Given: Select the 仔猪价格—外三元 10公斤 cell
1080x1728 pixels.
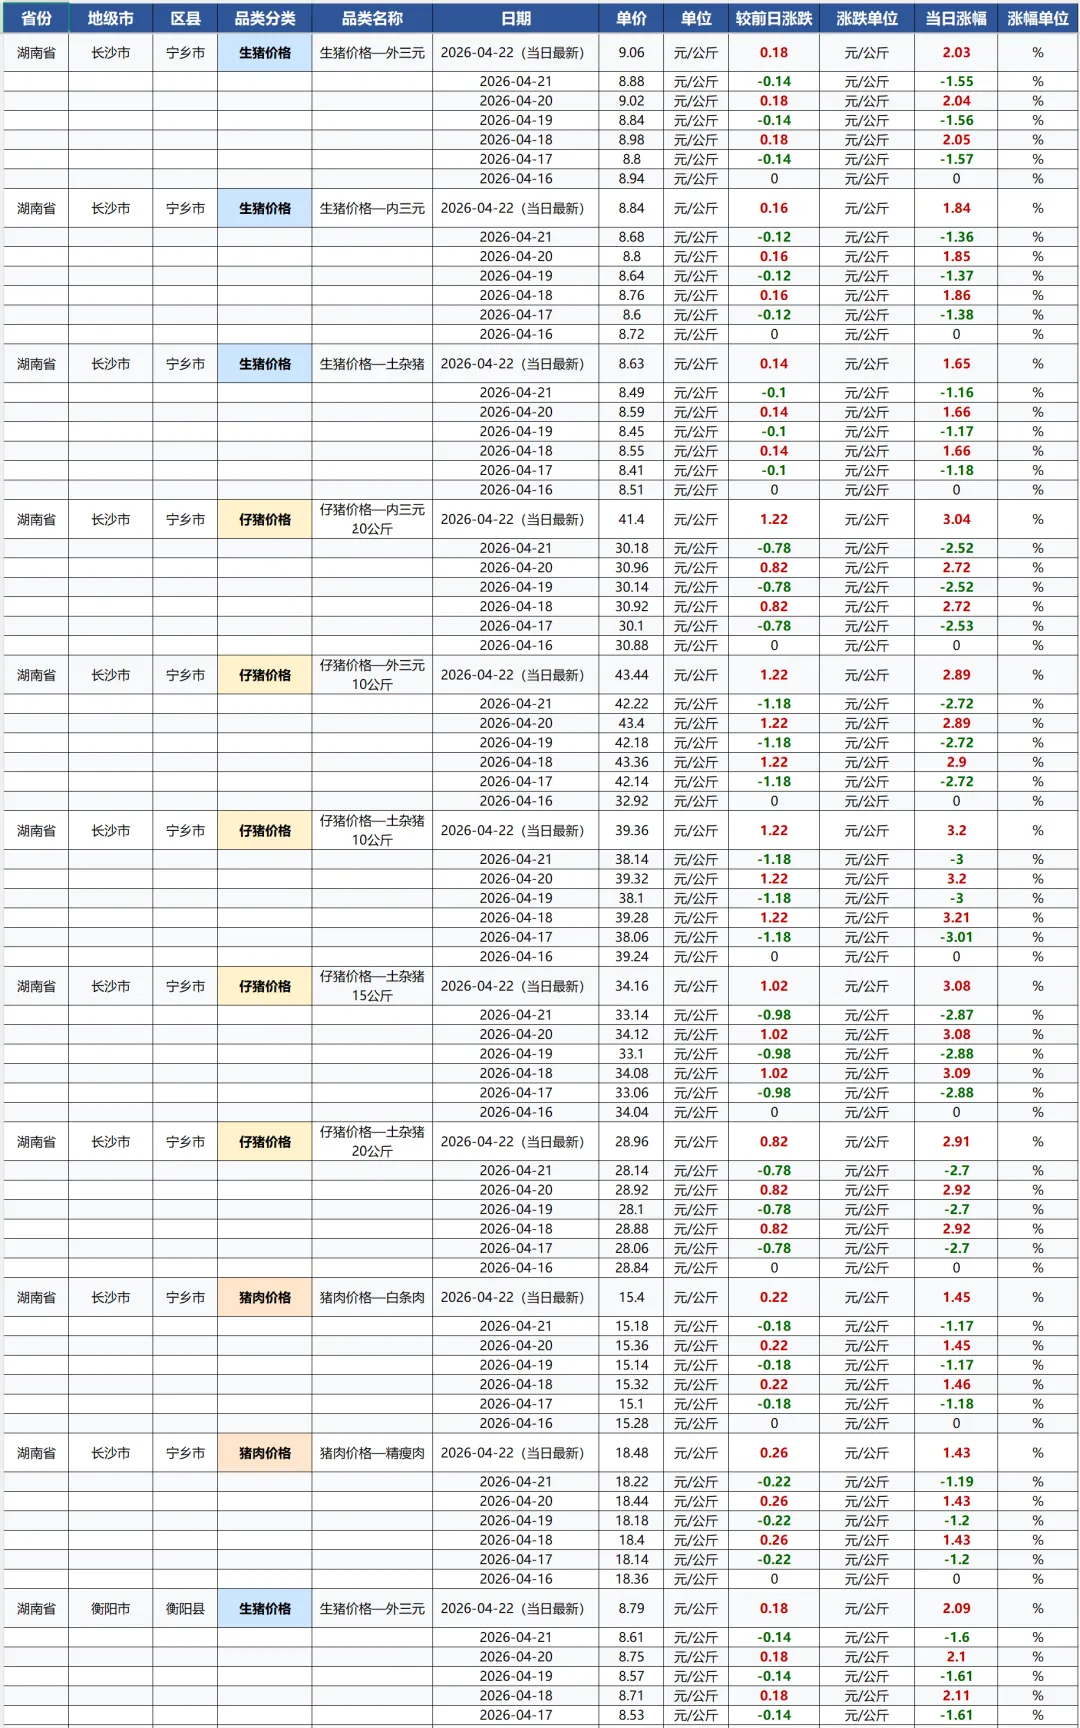Looking at the screenshot, I should (x=372, y=675).
